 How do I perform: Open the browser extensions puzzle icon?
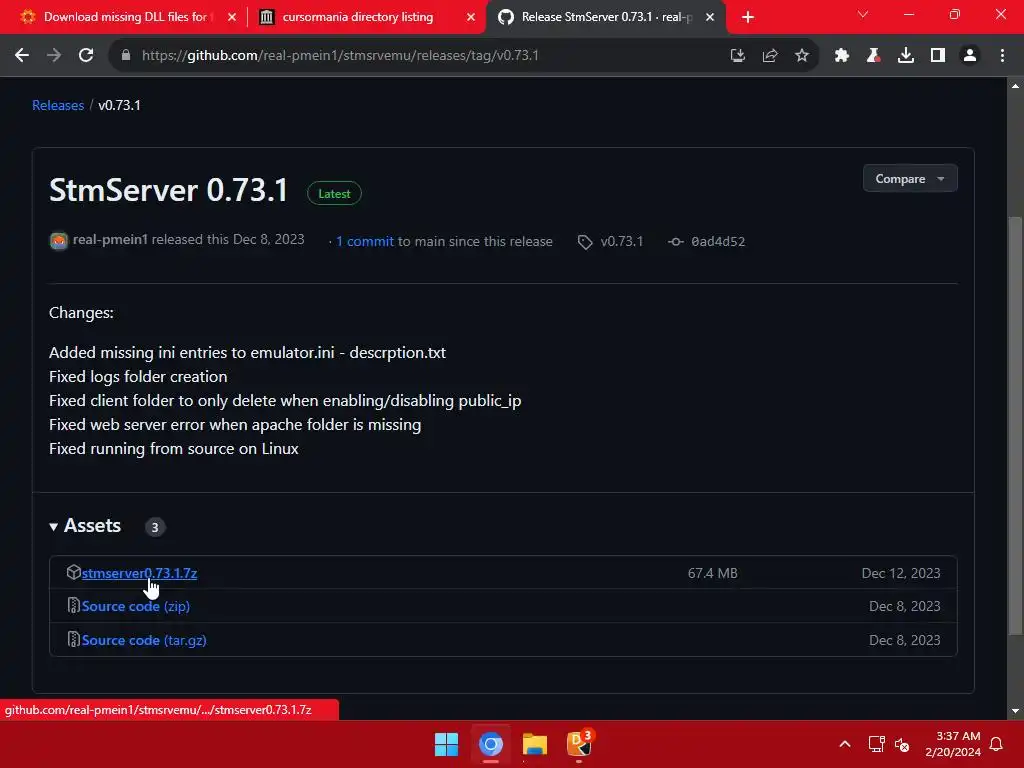(x=841, y=56)
